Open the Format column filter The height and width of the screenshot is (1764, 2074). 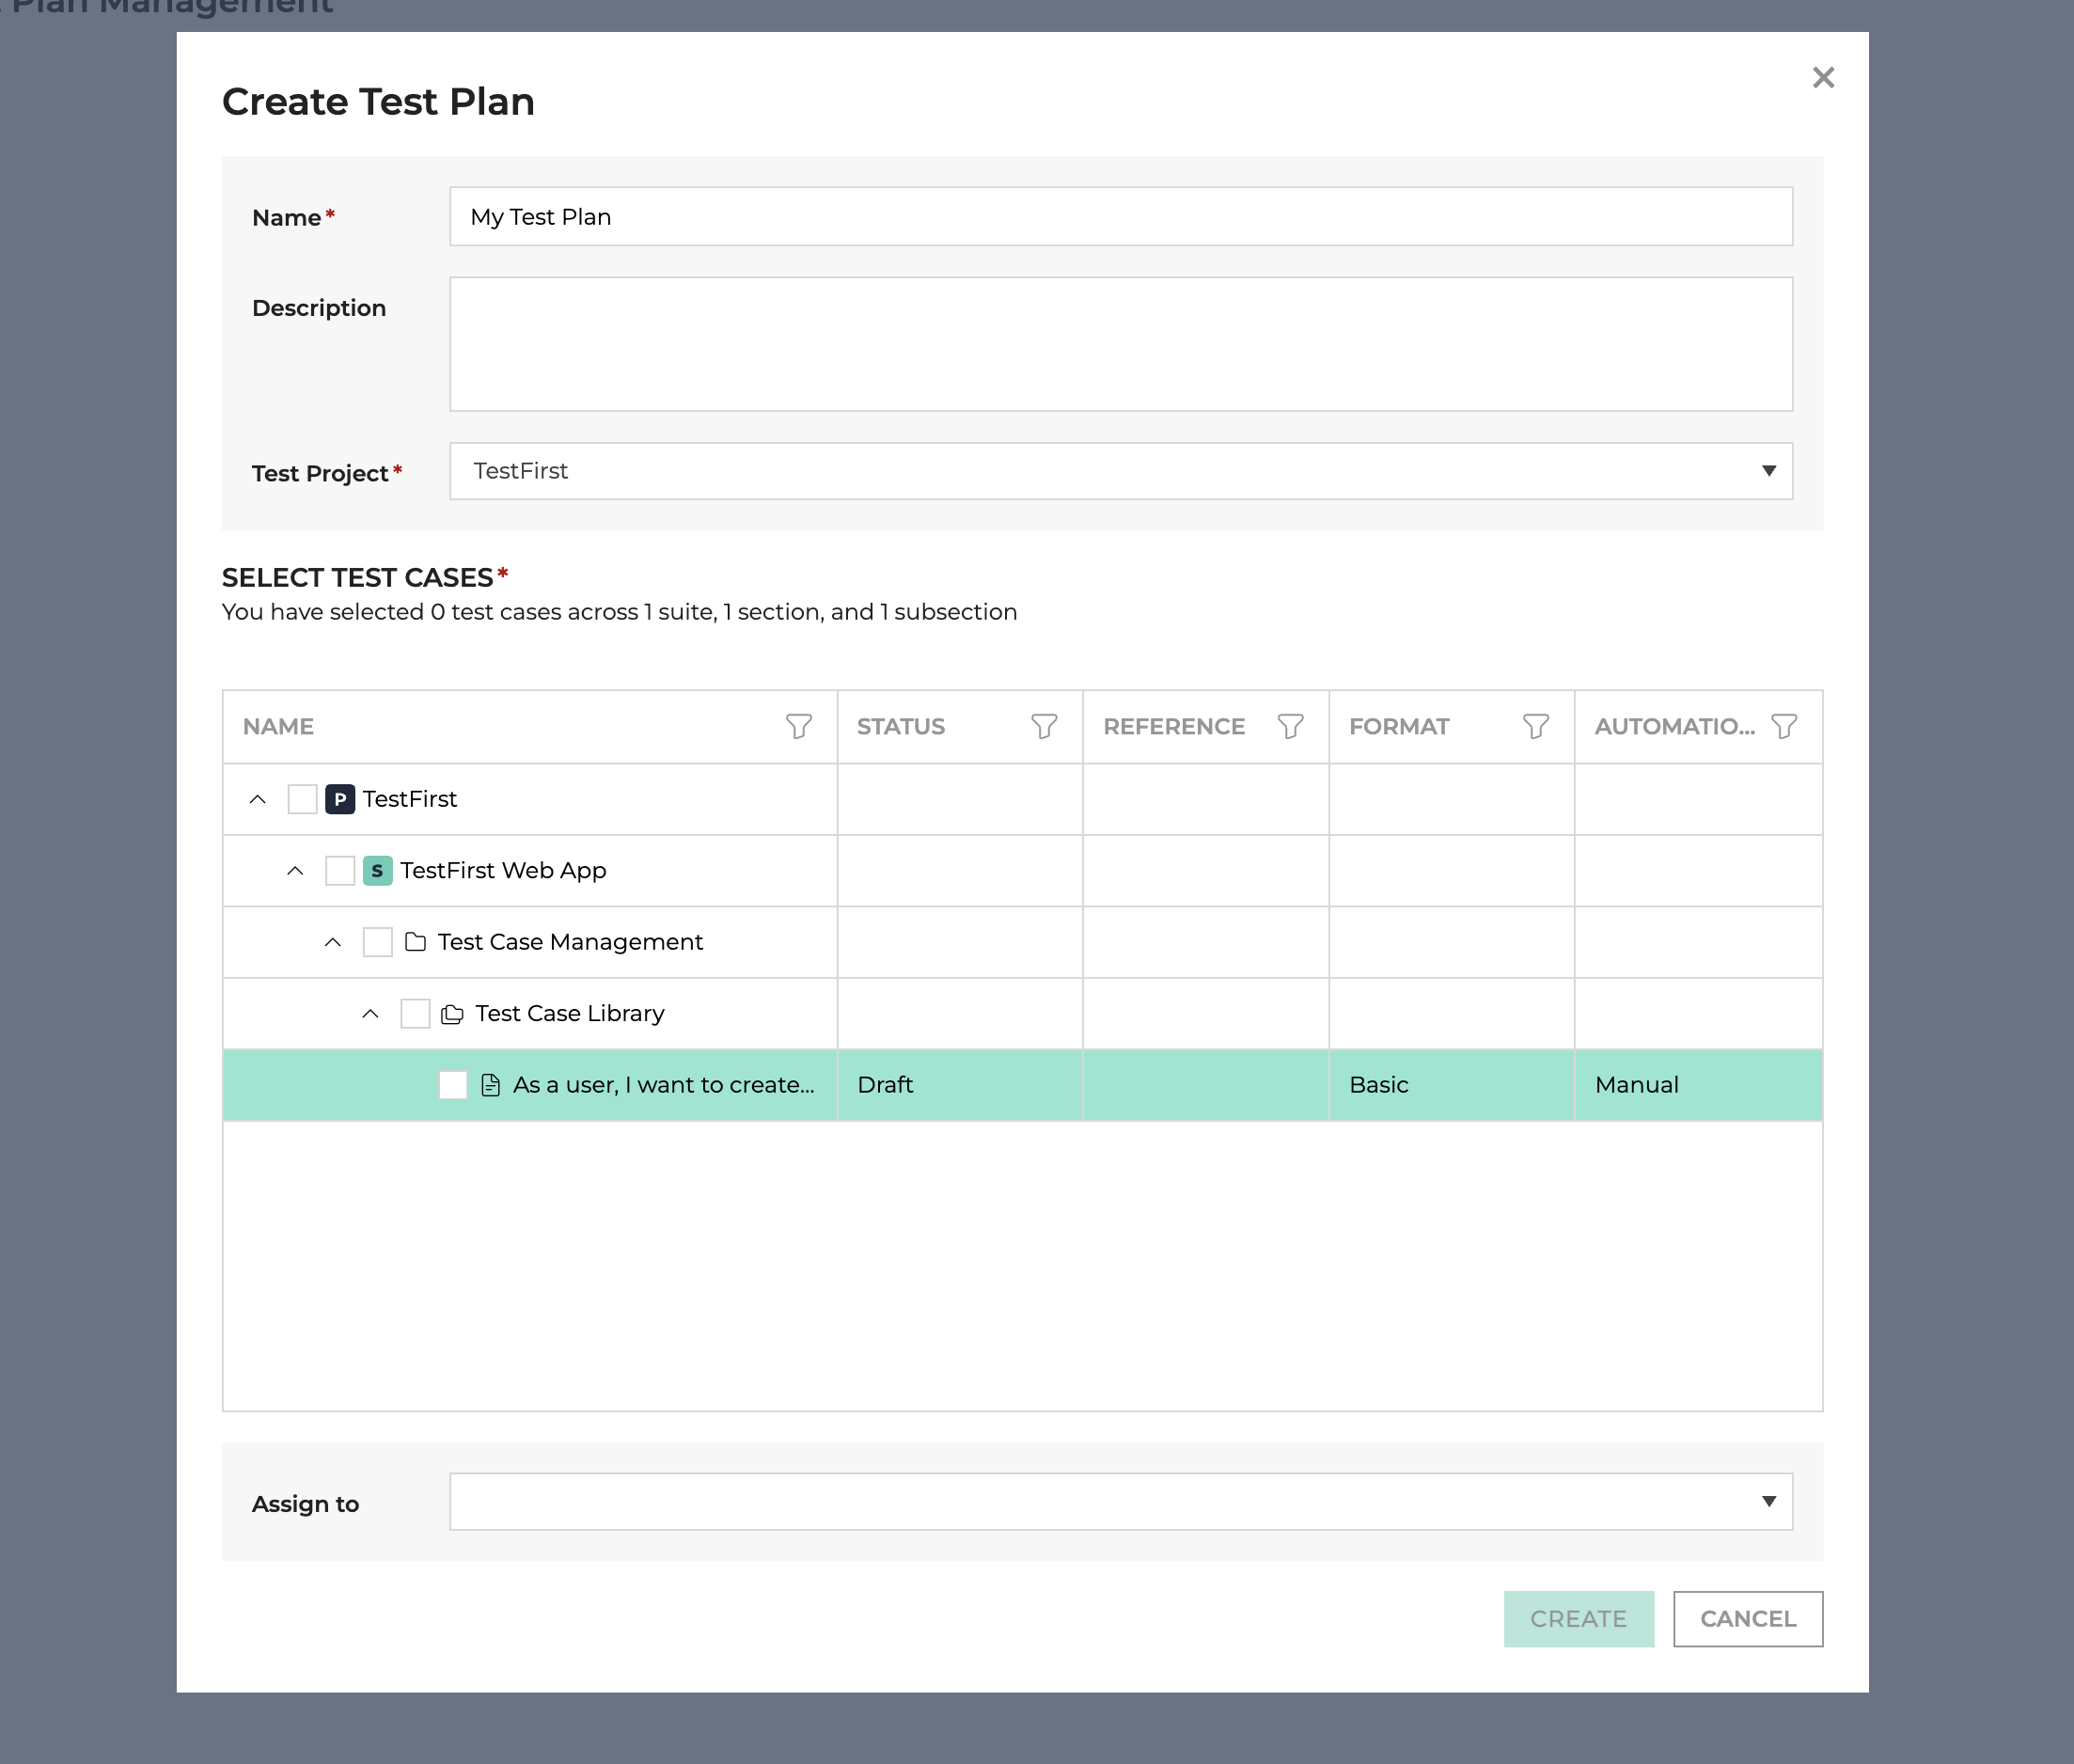tap(1536, 726)
